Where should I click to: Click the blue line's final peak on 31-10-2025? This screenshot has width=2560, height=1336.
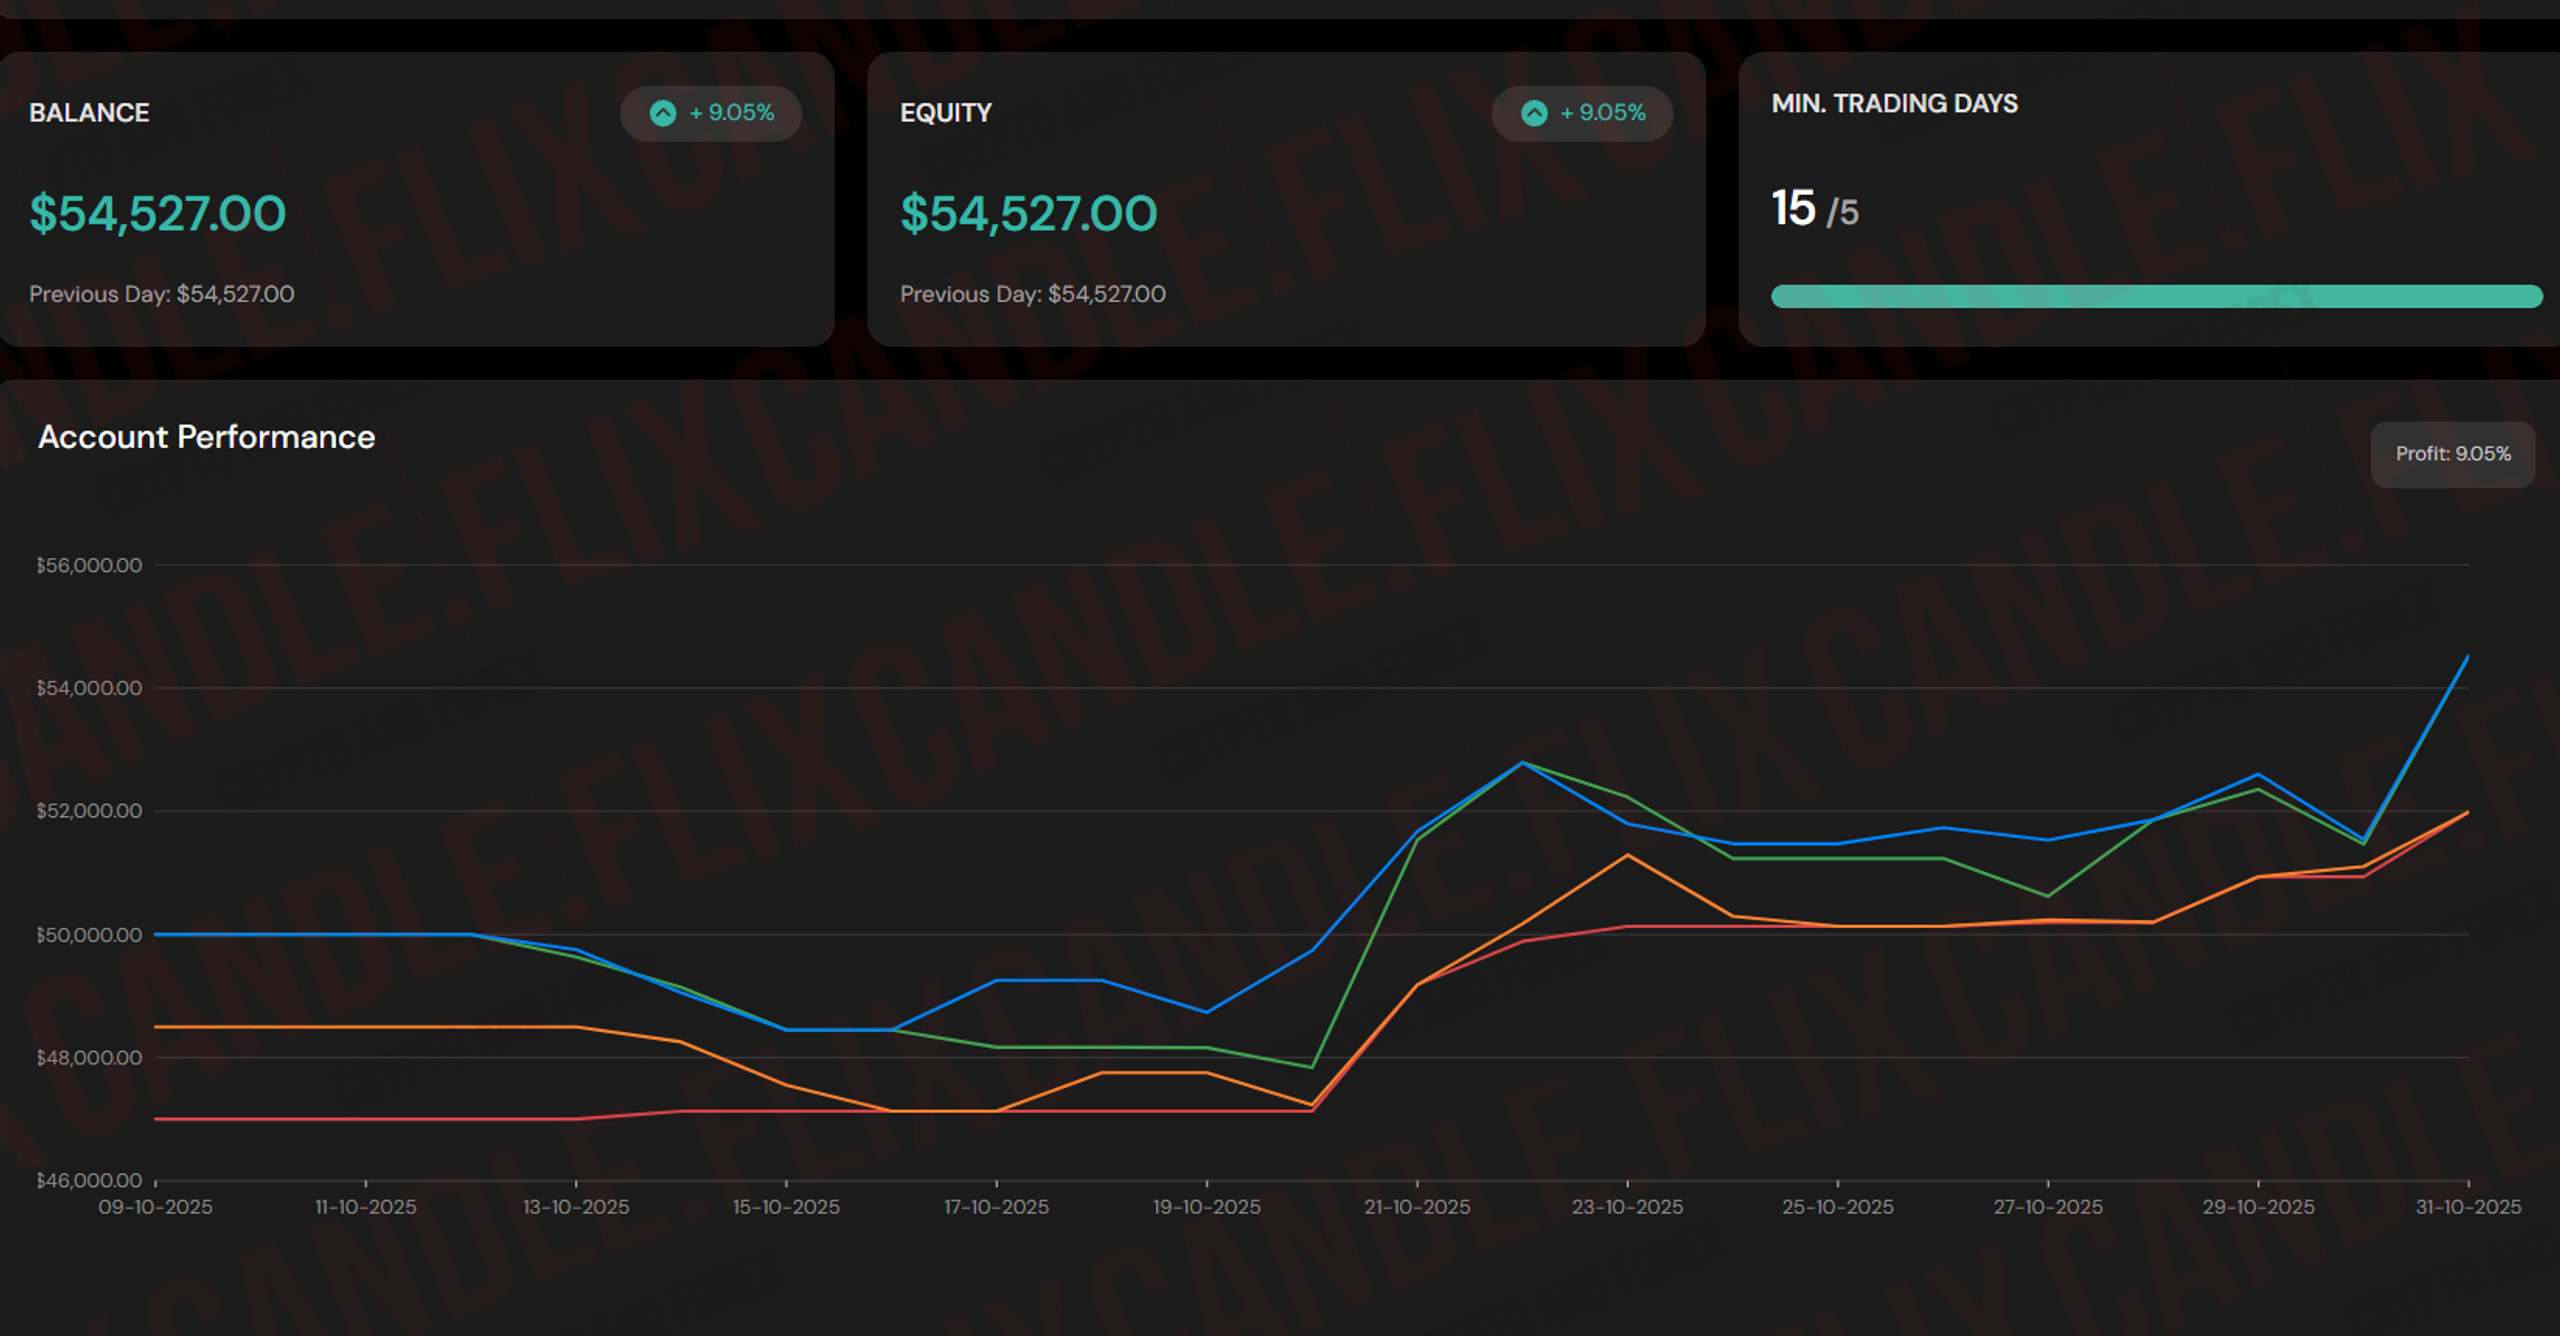coord(2468,657)
